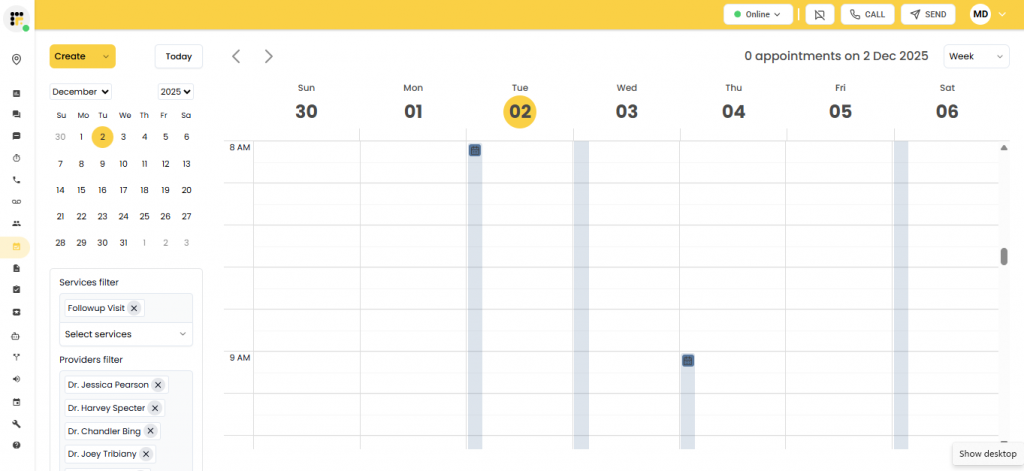Click the location pin sidebar icon

point(16,60)
